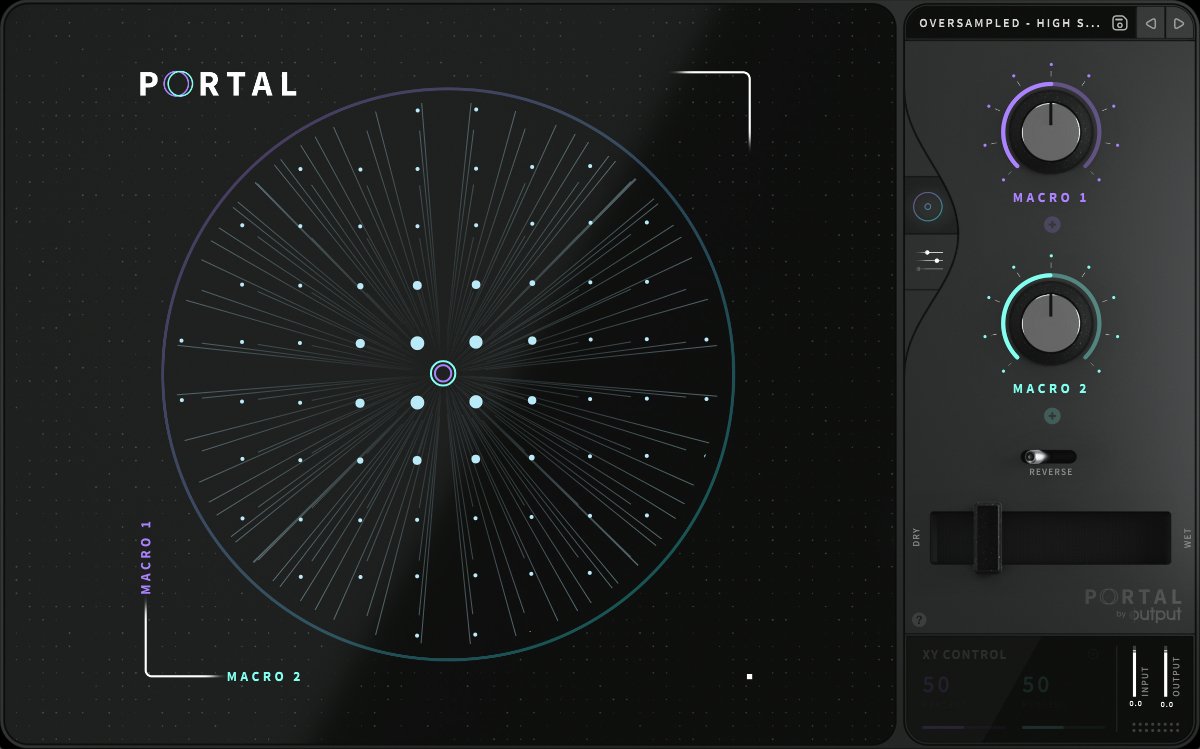Select the XY pad view icon

tap(929, 207)
